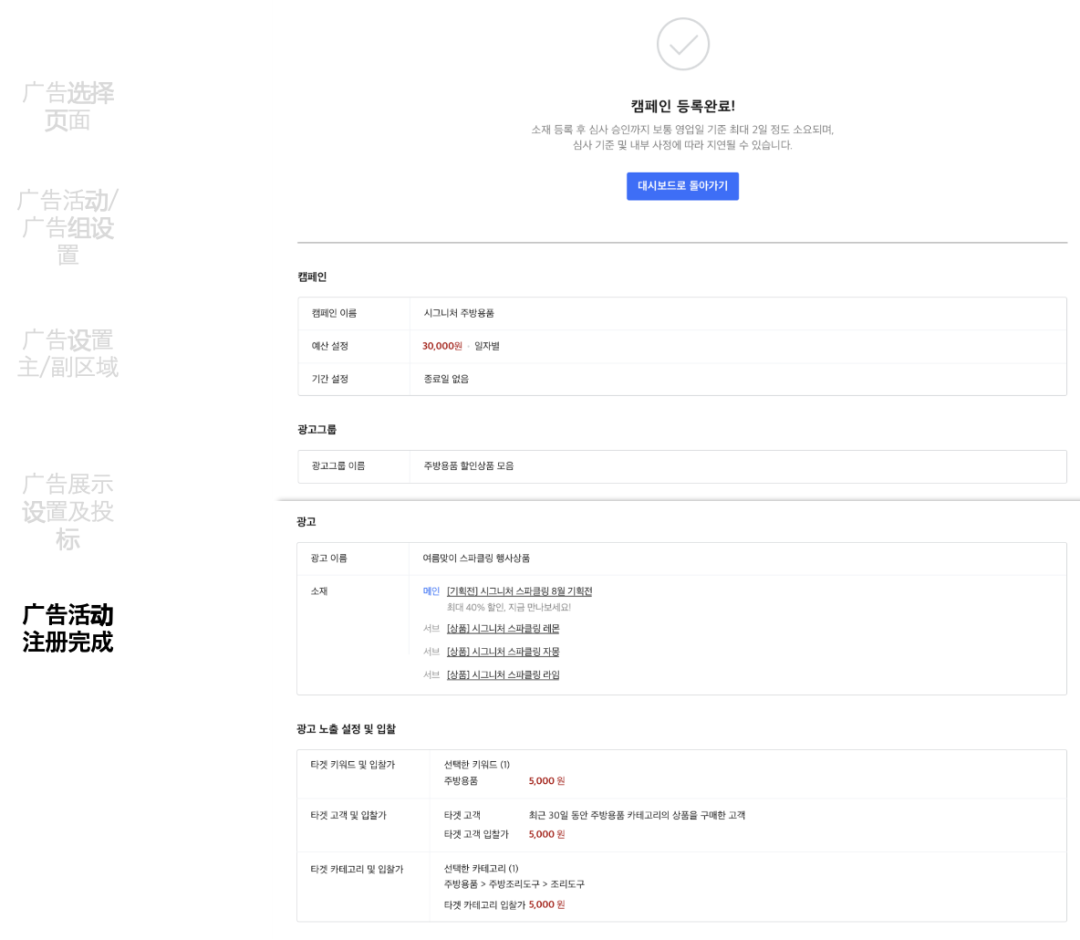1080x940 pixels.
Task: Click the 캠페인 이름 row label
Action: coord(334,313)
